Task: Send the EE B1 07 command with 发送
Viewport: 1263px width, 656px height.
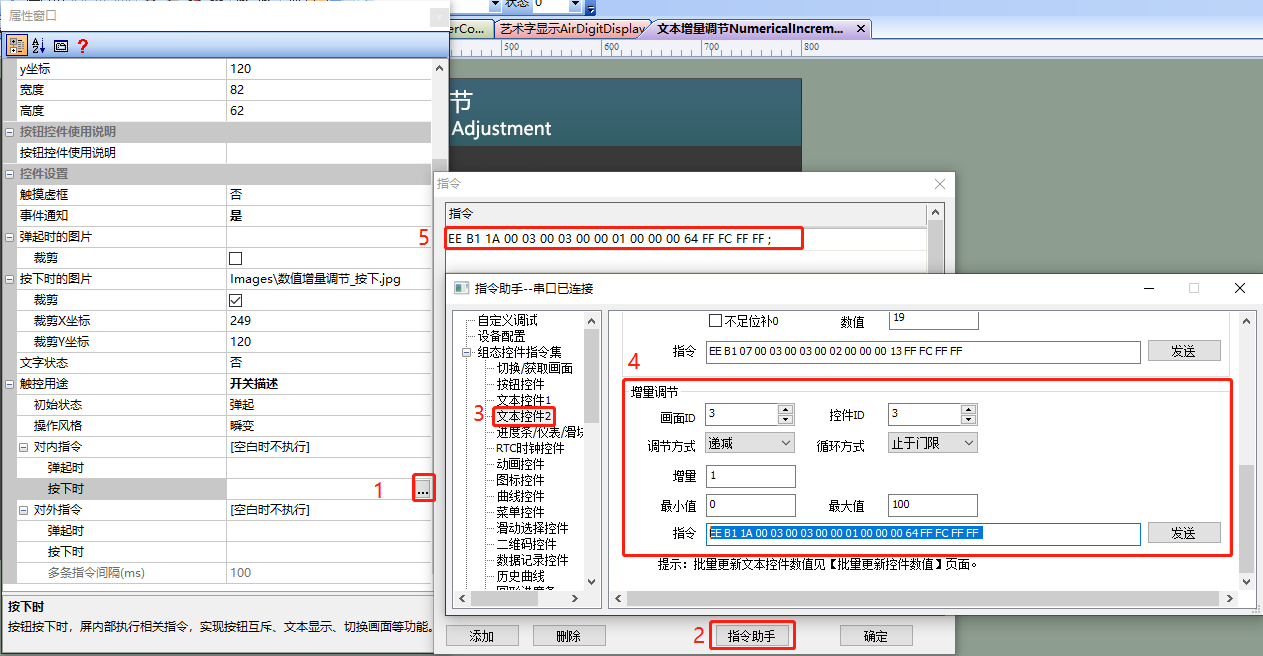Action: pyautogui.click(x=1184, y=351)
